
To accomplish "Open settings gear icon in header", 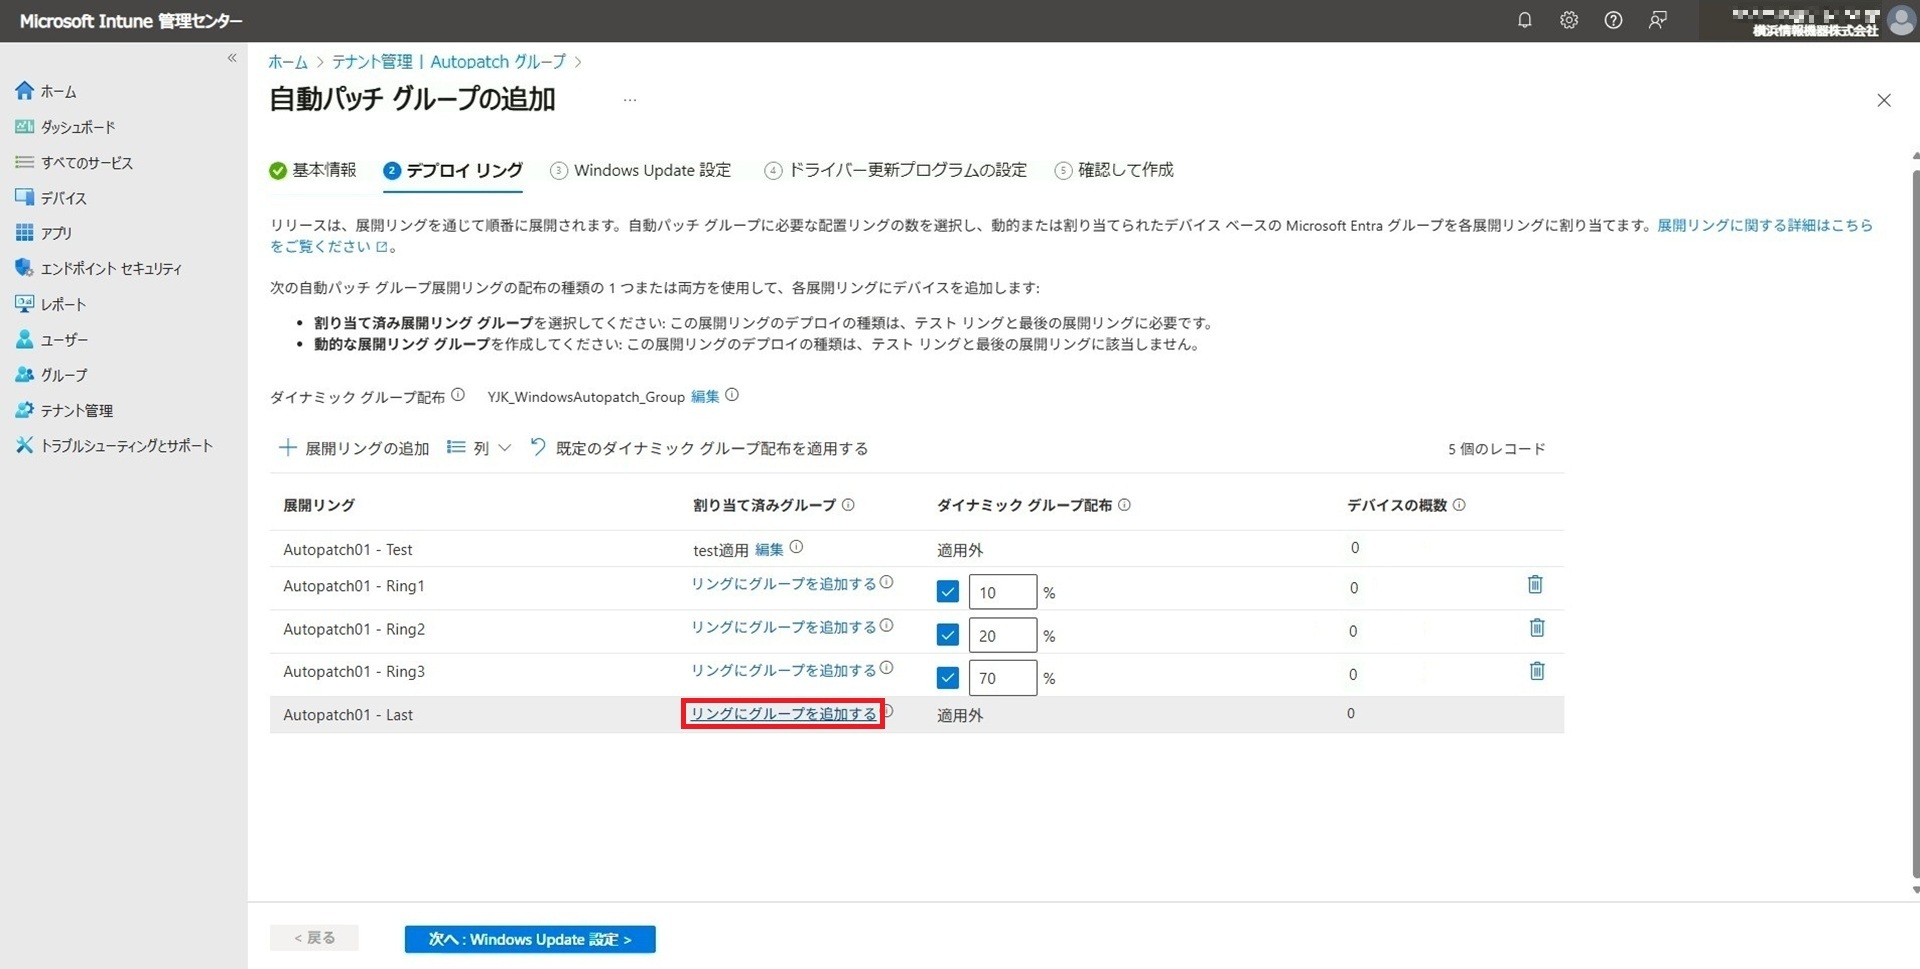I will click(1569, 20).
